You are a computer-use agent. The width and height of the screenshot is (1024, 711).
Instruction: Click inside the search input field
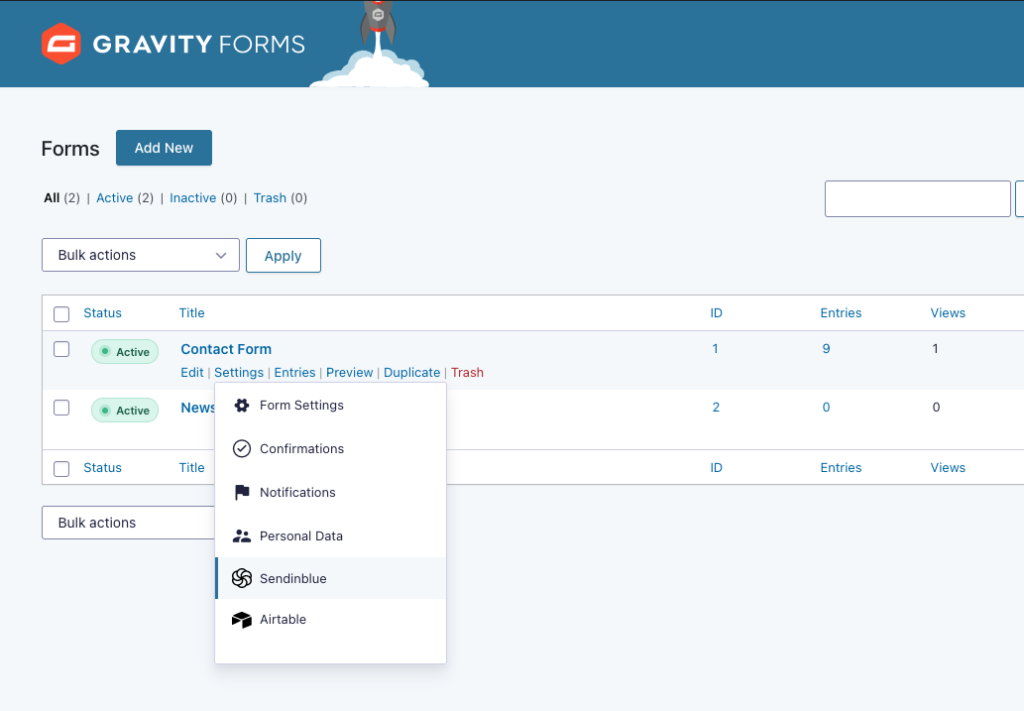(916, 198)
